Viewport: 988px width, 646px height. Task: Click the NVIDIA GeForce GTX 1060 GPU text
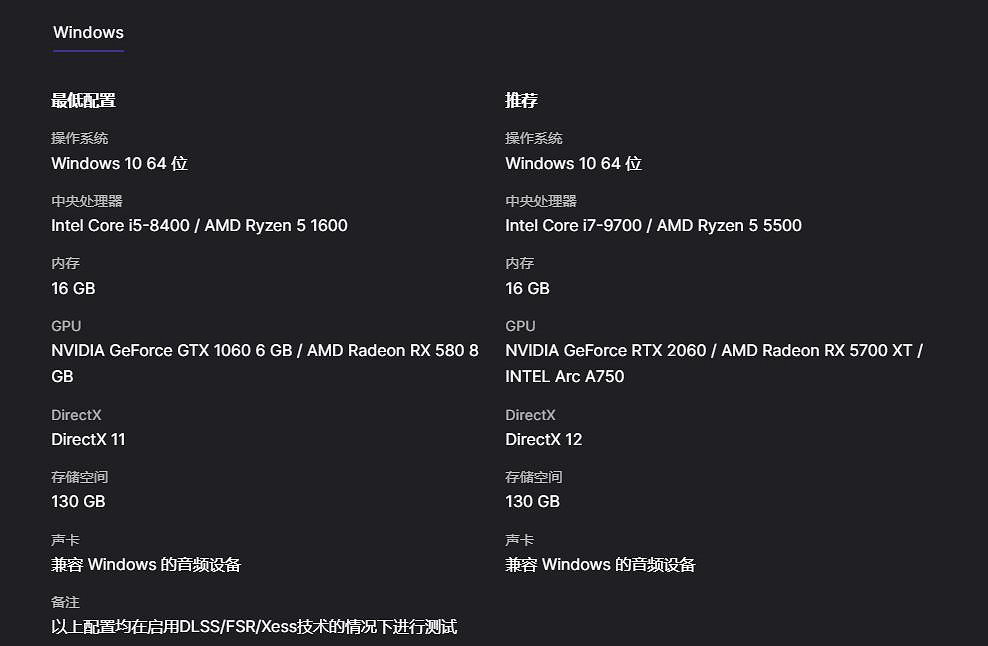(171, 351)
